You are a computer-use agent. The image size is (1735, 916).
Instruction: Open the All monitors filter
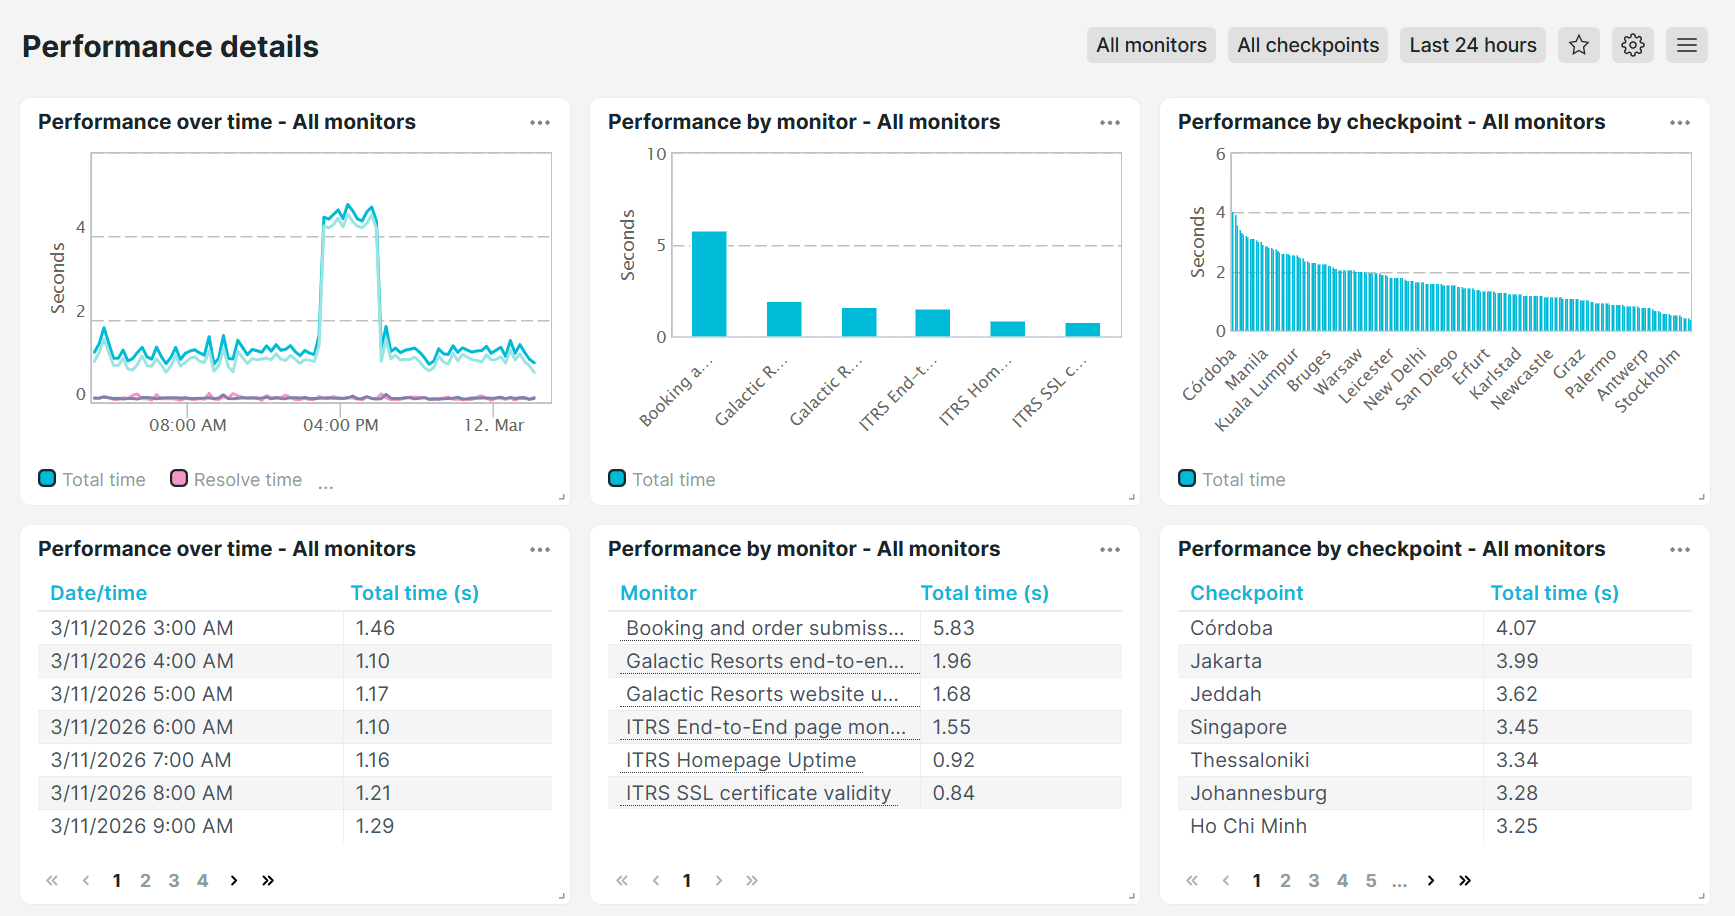click(x=1151, y=45)
